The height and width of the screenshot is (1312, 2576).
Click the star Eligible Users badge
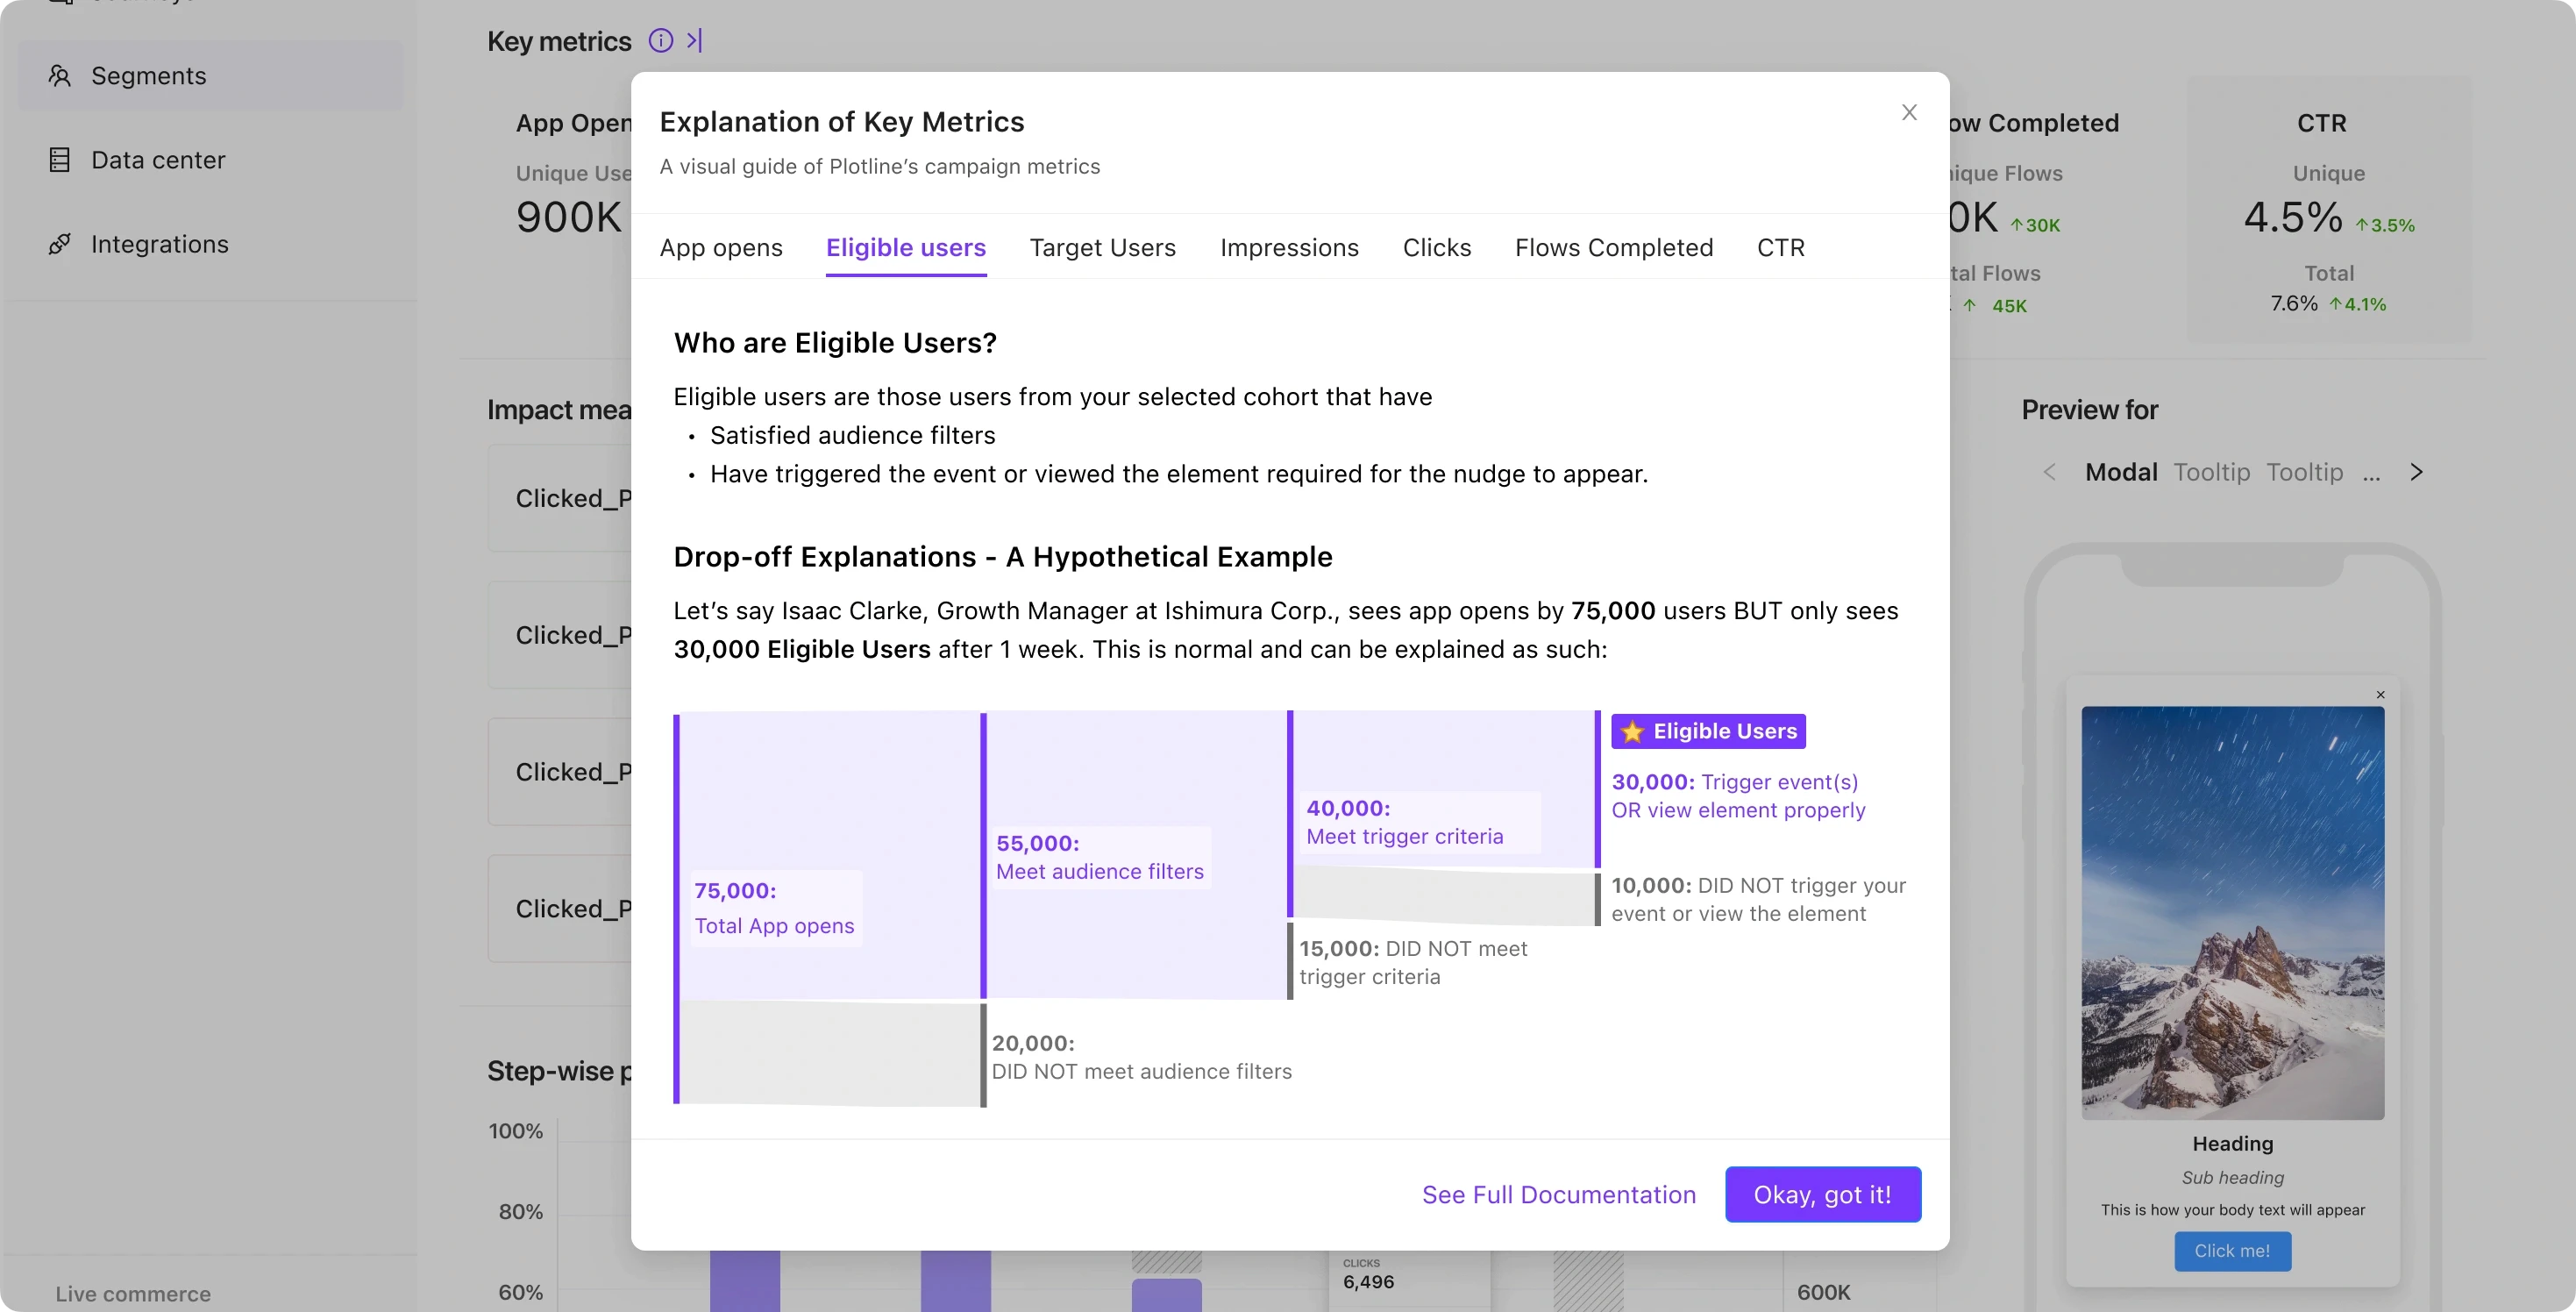[x=1708, y=731]
